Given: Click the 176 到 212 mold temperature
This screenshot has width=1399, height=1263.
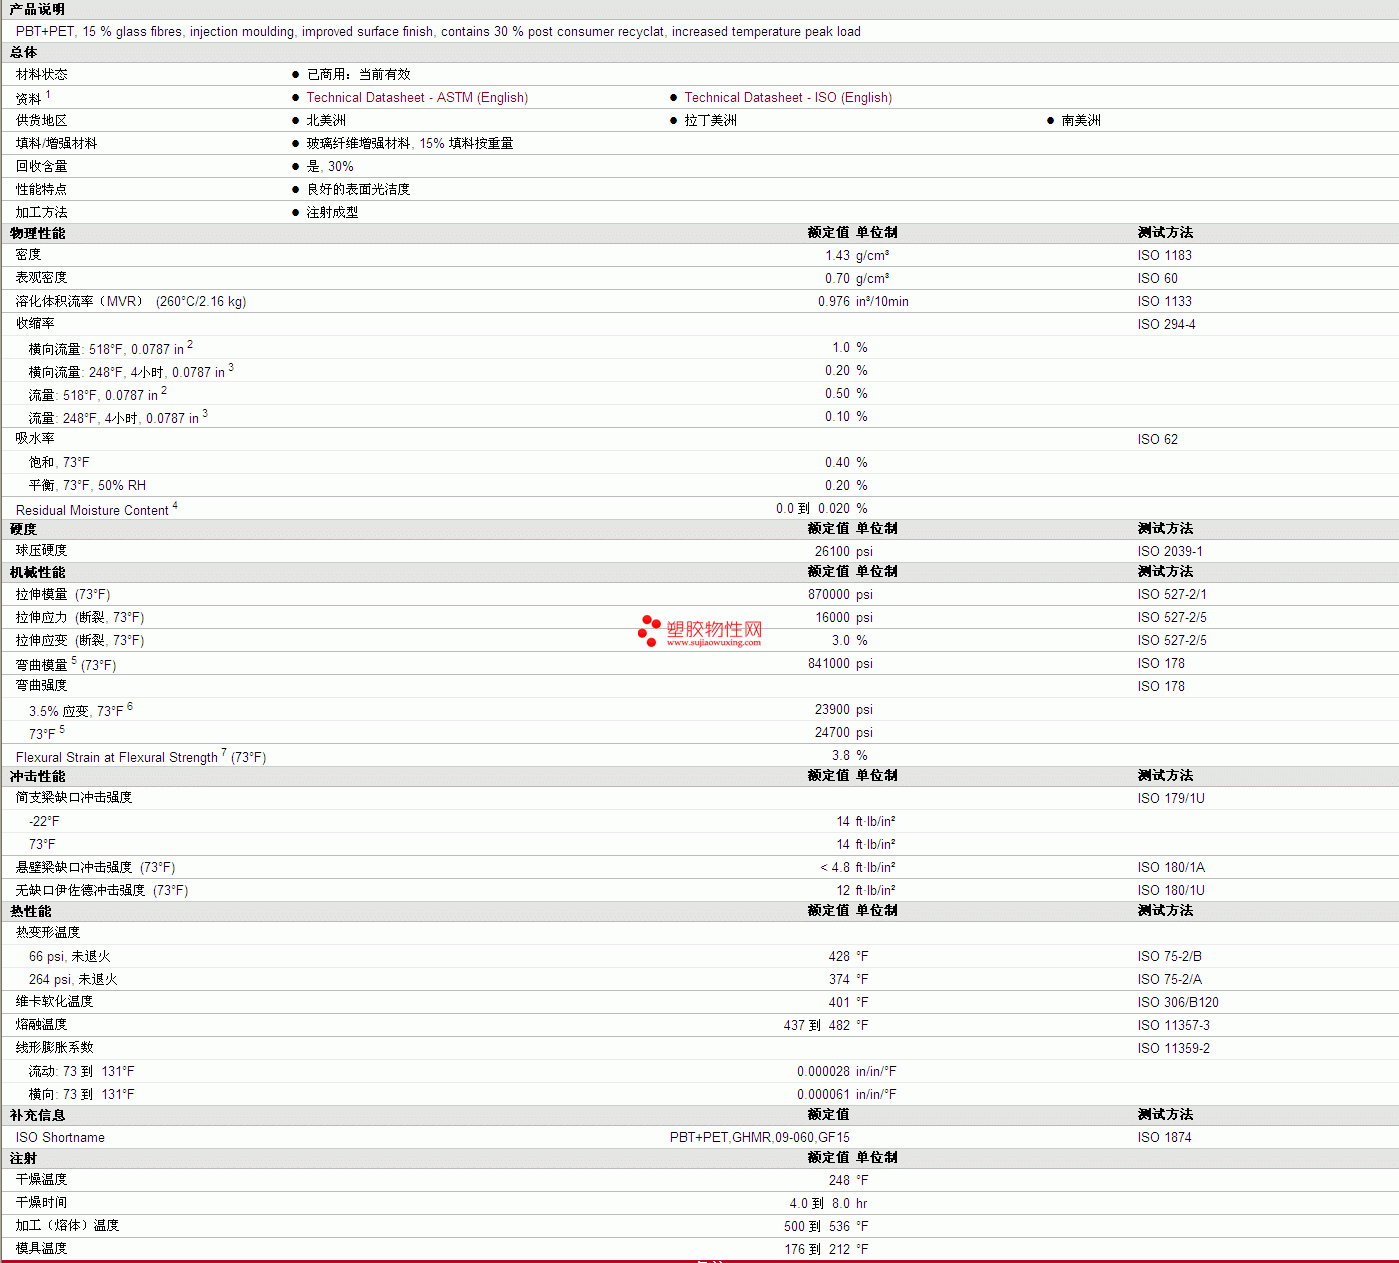Looking at the screenshot, I should pyautogui.click(x=817, y=1249).
